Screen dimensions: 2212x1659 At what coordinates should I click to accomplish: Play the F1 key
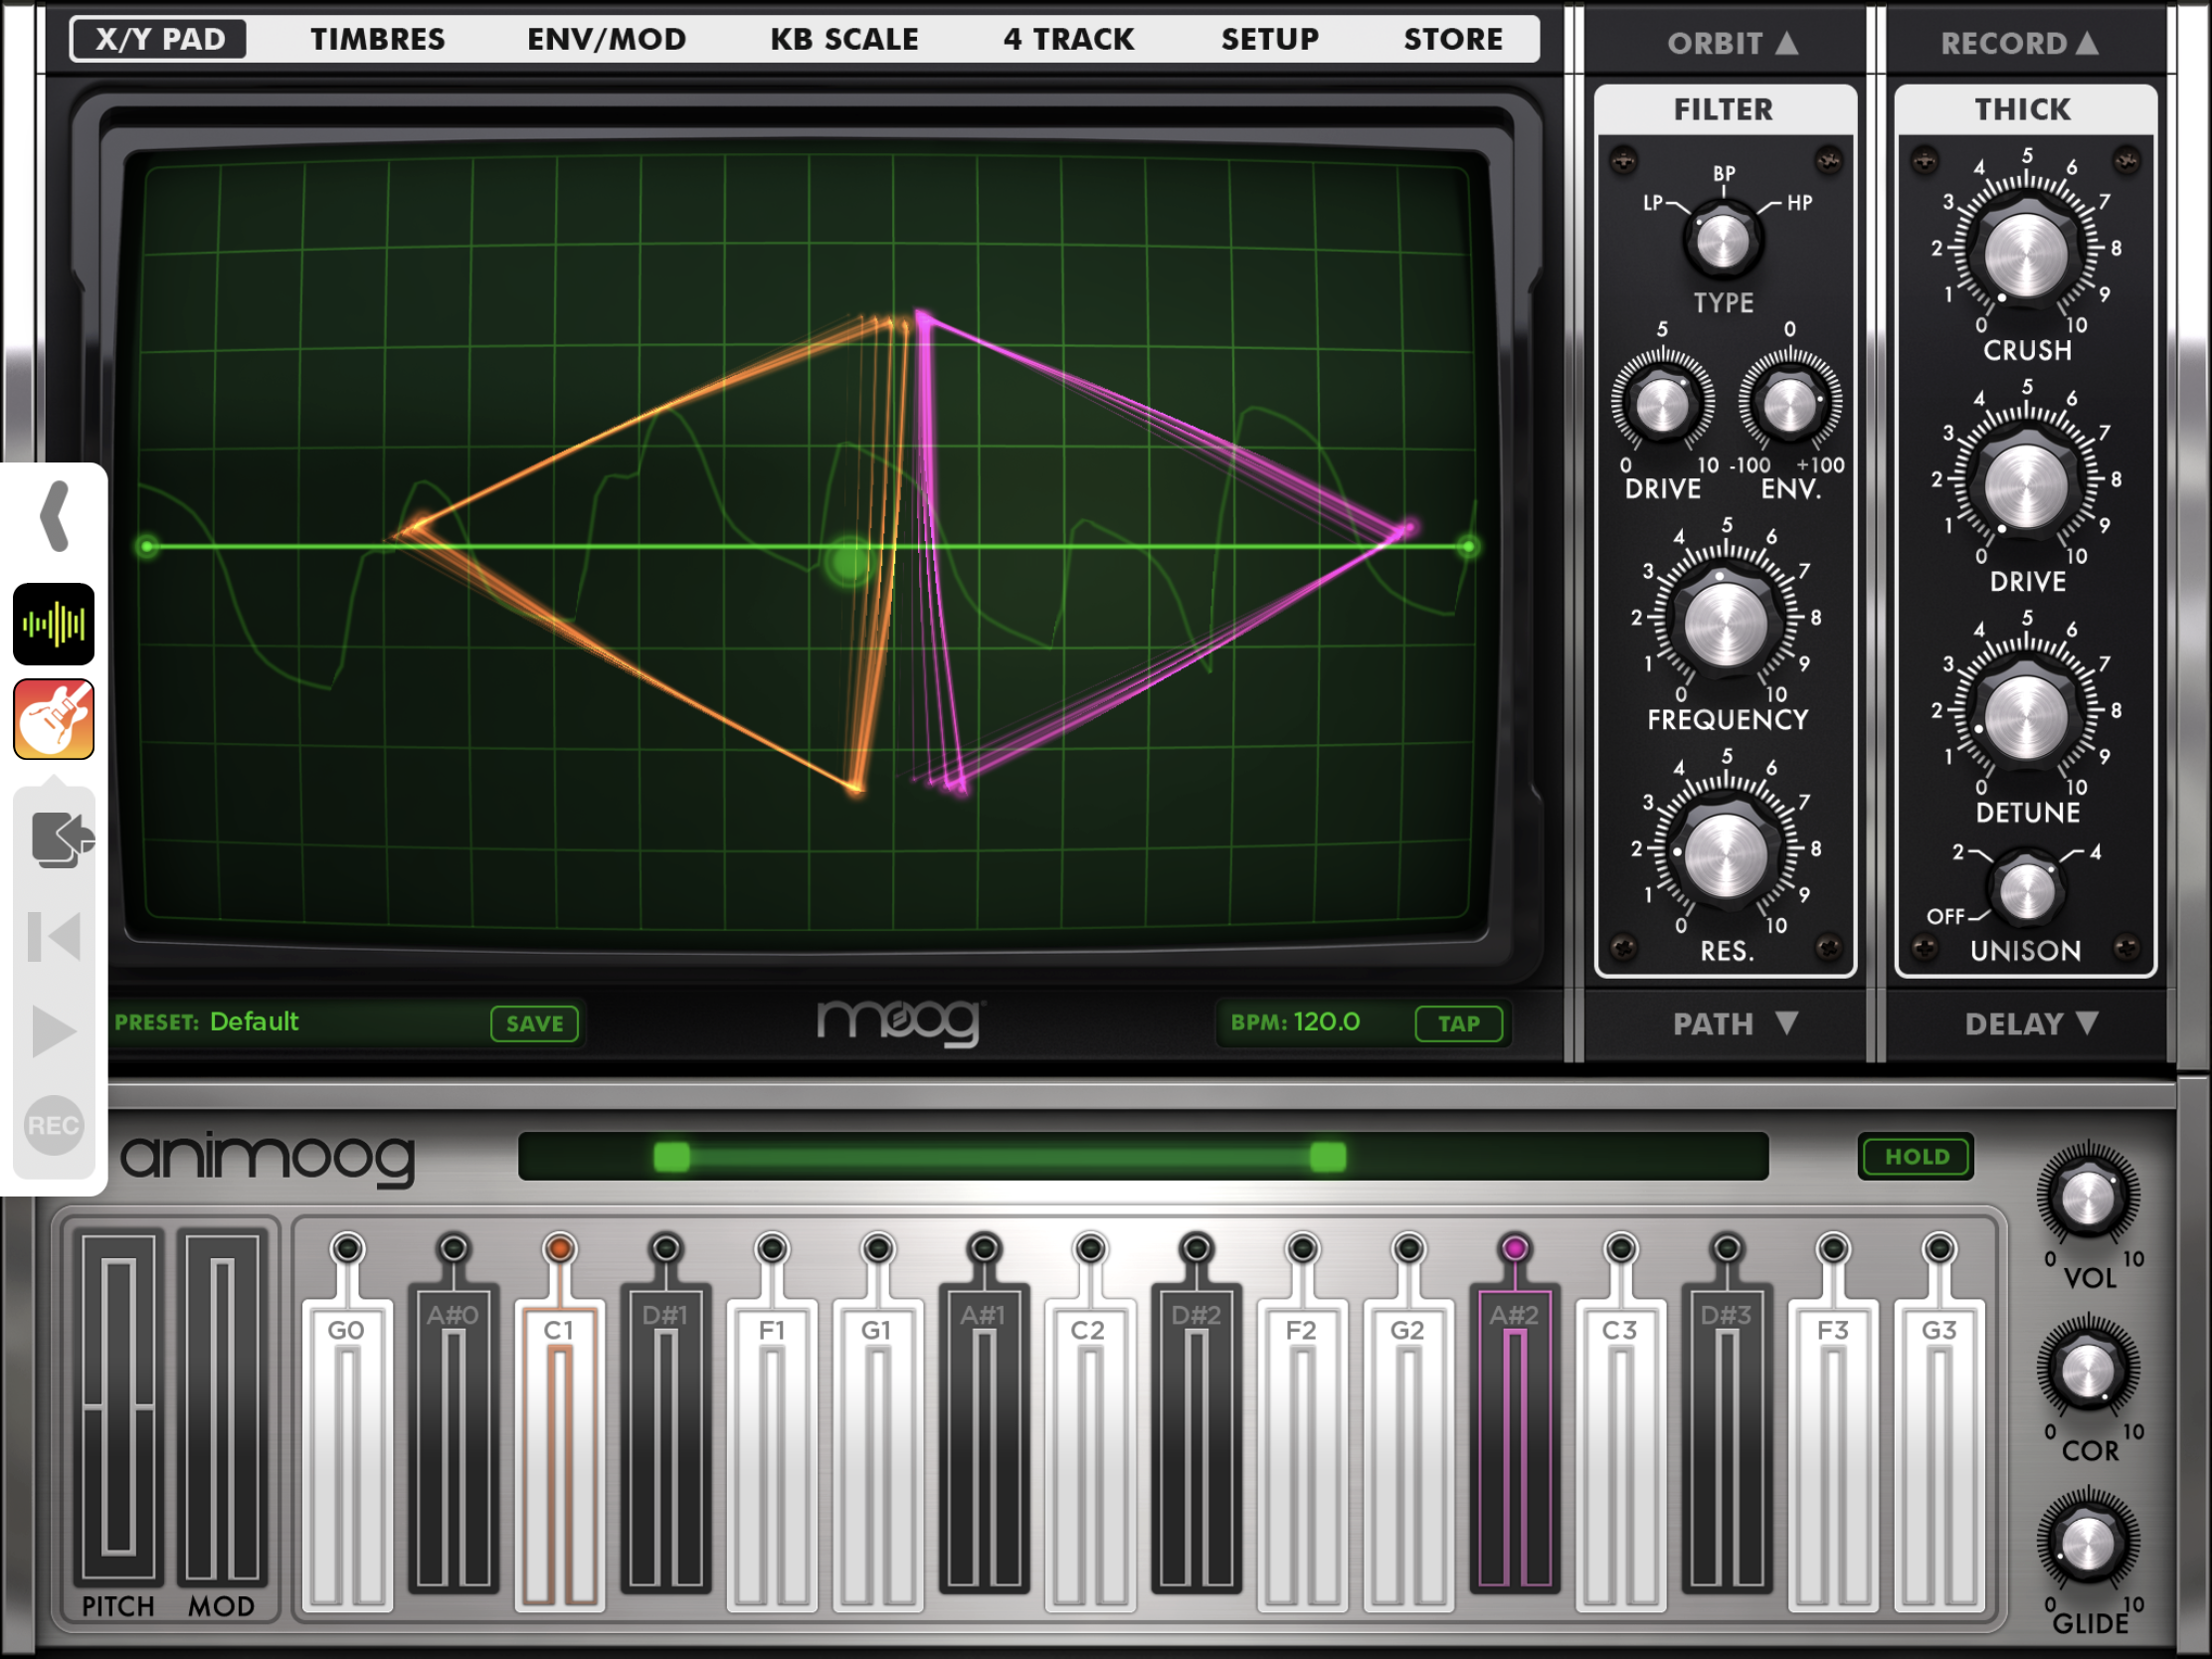(x=772, y=1455)
